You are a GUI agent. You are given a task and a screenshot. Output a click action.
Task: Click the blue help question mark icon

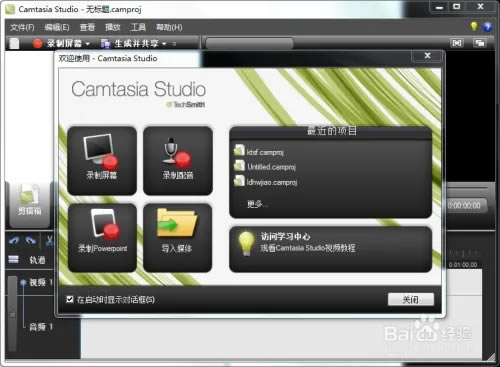[487, 27]
